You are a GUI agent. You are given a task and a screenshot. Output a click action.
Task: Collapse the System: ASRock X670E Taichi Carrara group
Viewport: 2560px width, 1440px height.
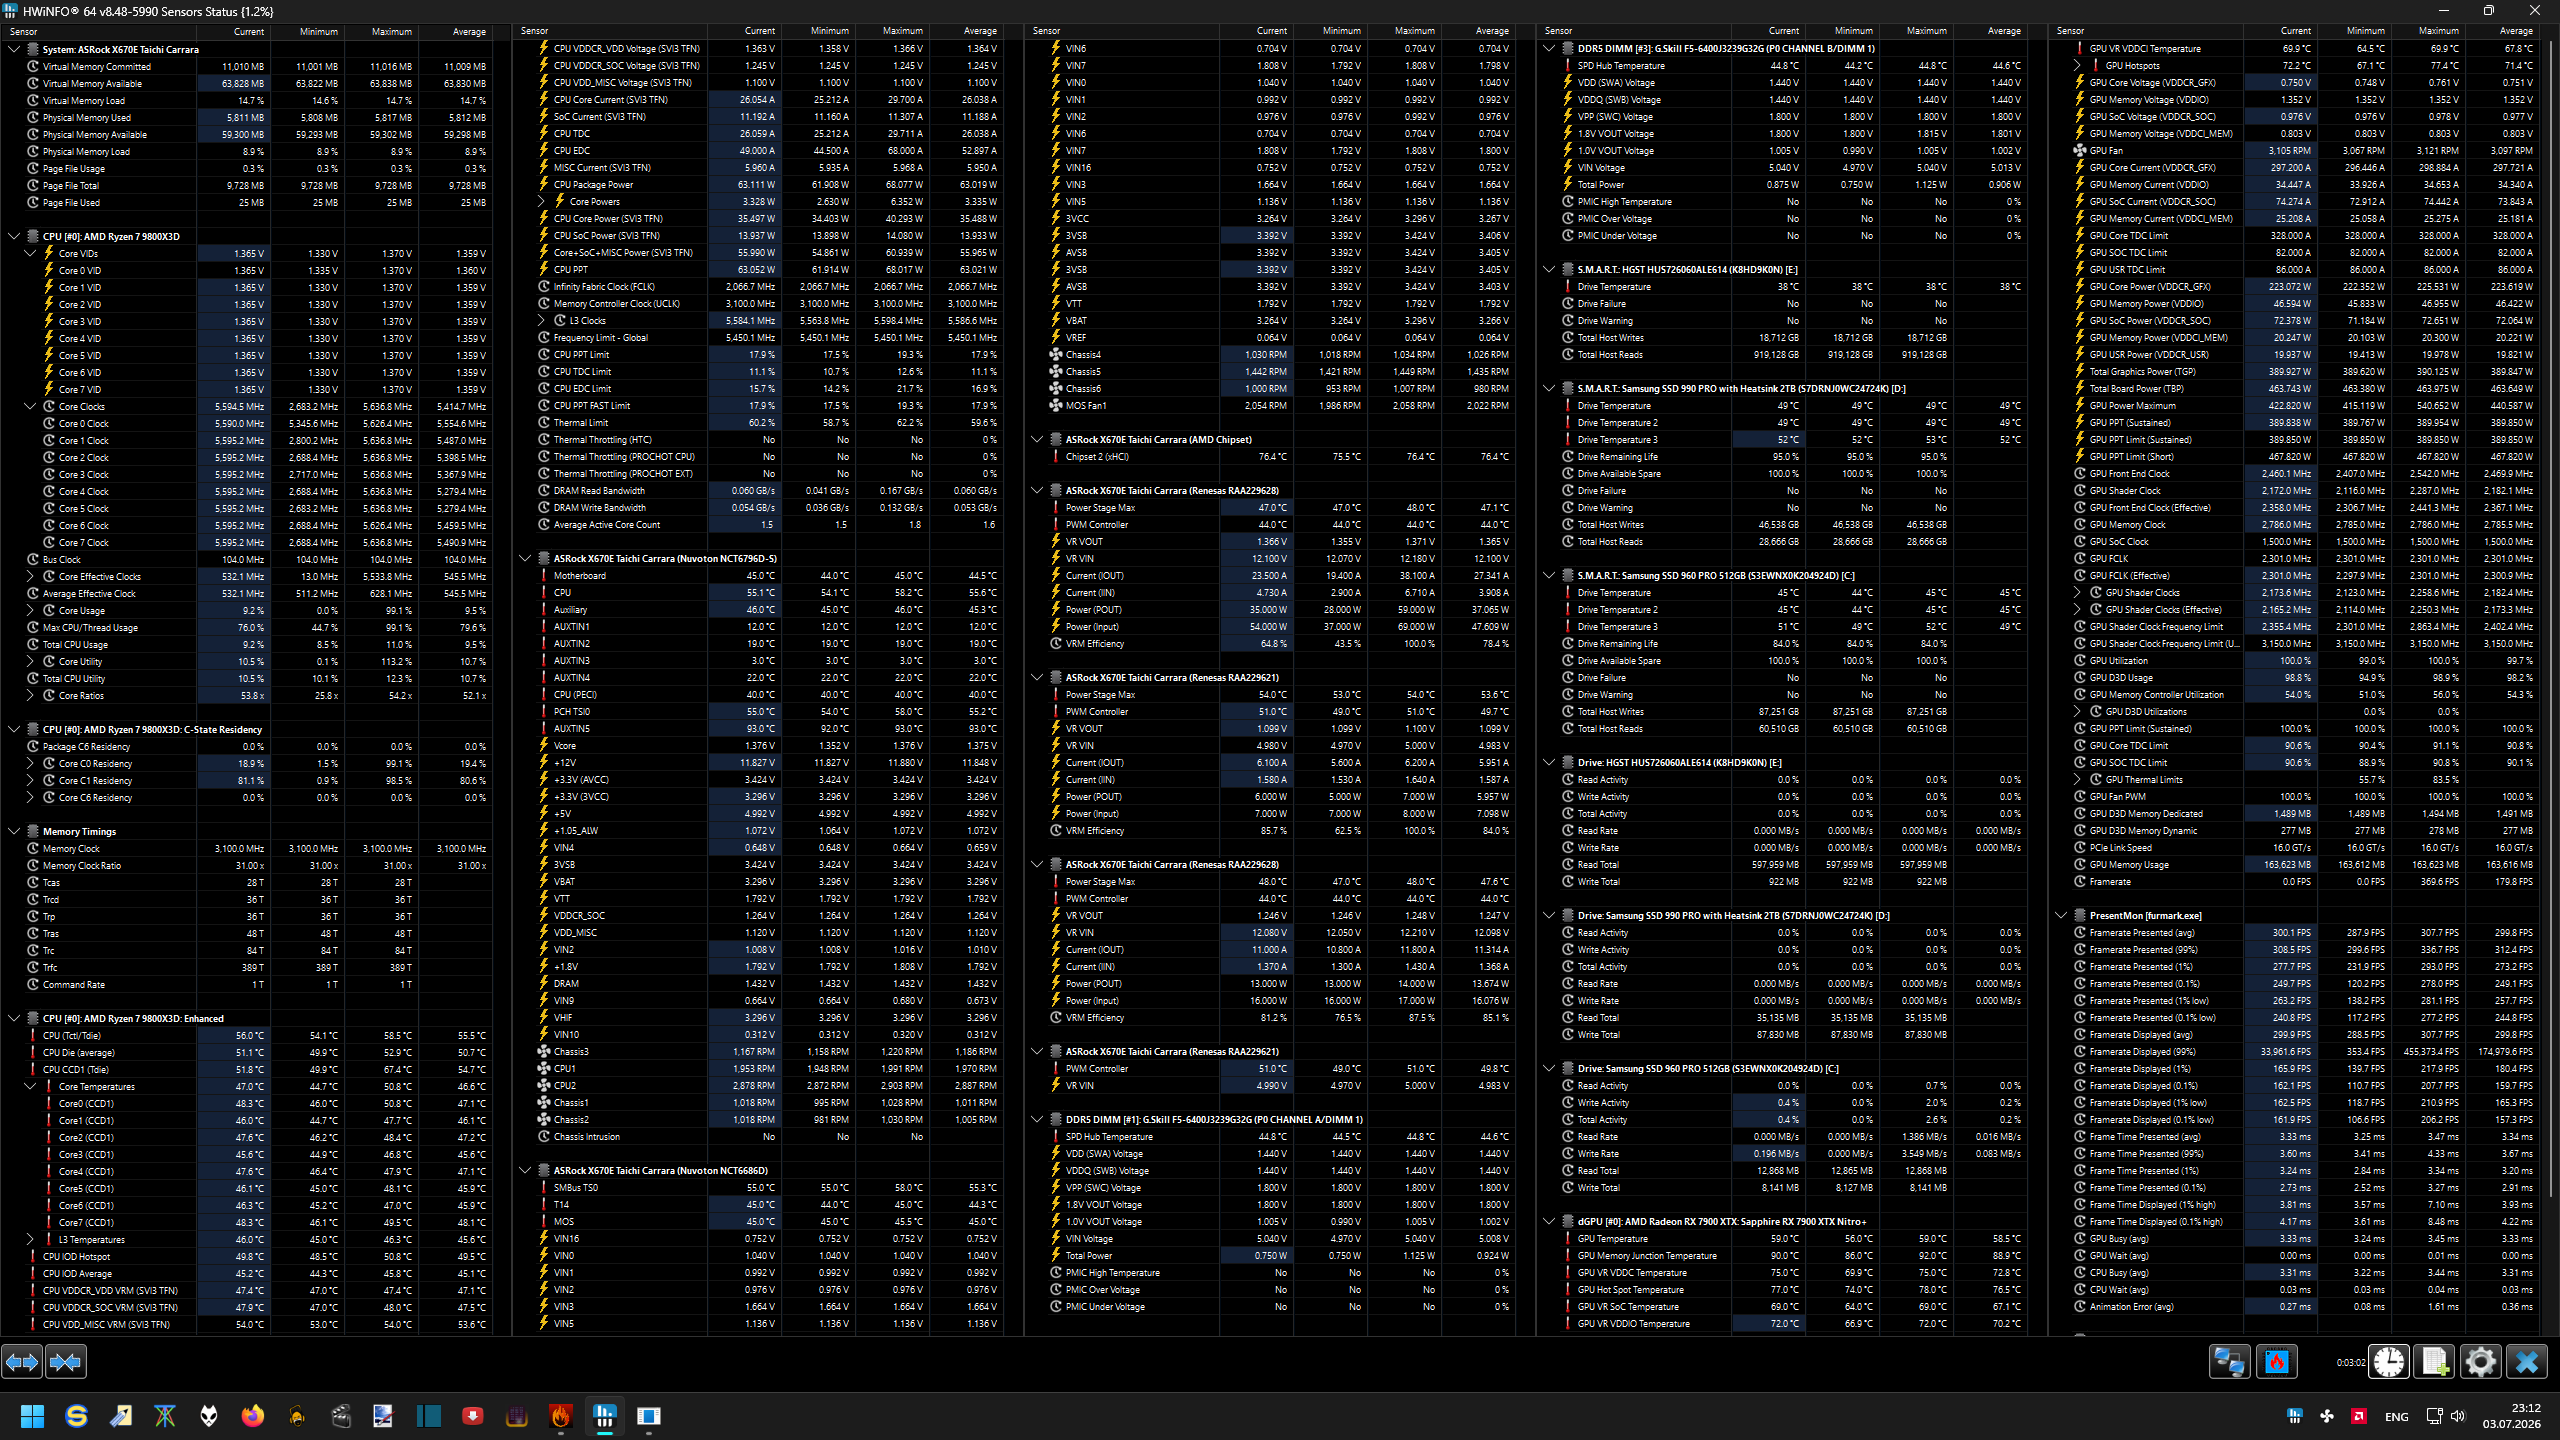click(x=14, y=49)
